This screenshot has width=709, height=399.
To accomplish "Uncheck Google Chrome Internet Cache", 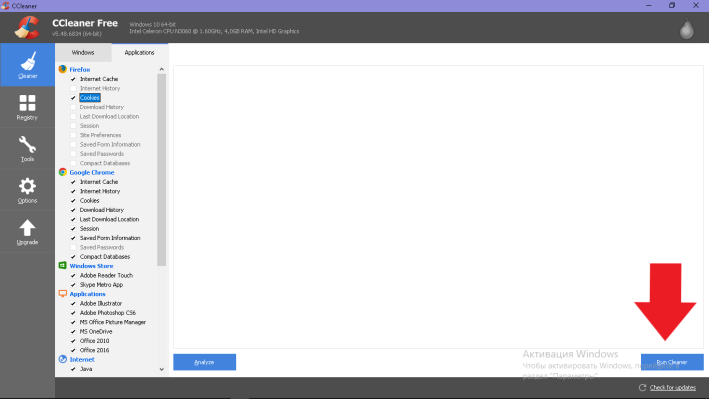I will coord(73,182).
